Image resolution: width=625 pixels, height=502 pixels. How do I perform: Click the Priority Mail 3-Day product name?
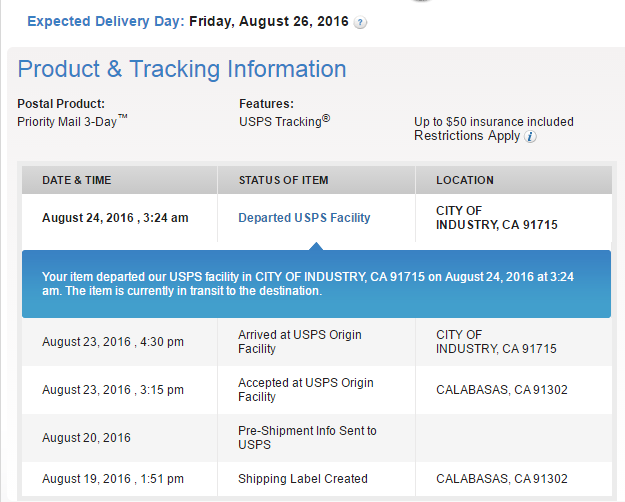(72, 121)
